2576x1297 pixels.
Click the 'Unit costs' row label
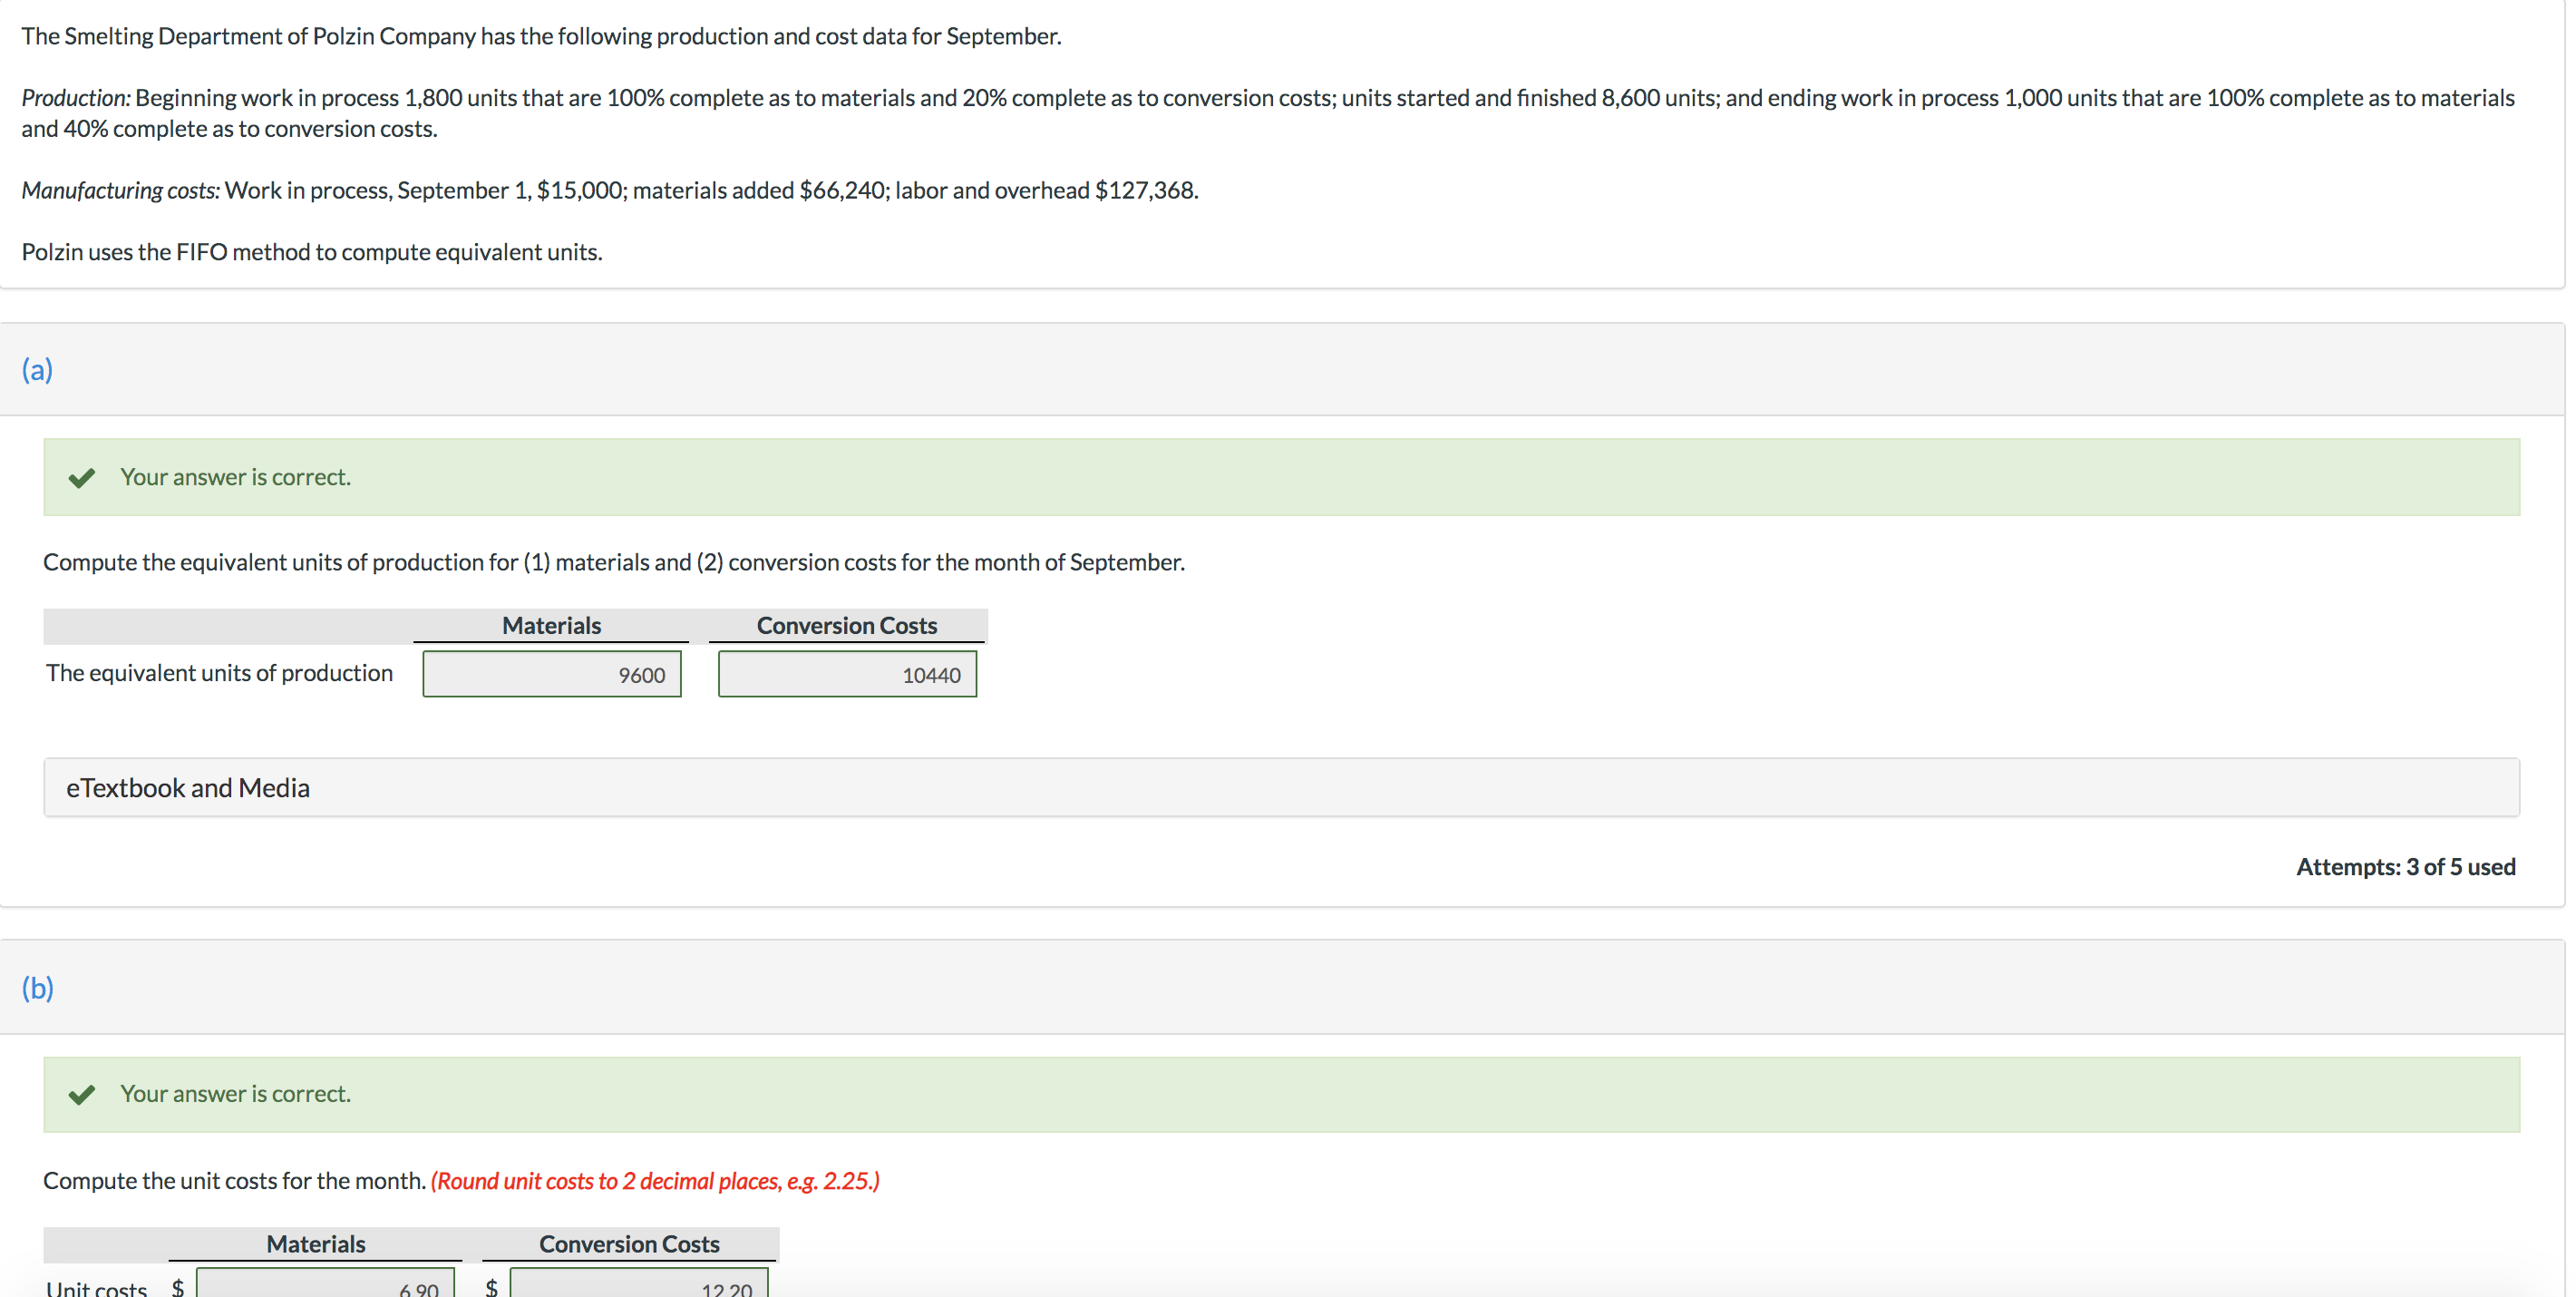pos(97,1287)
